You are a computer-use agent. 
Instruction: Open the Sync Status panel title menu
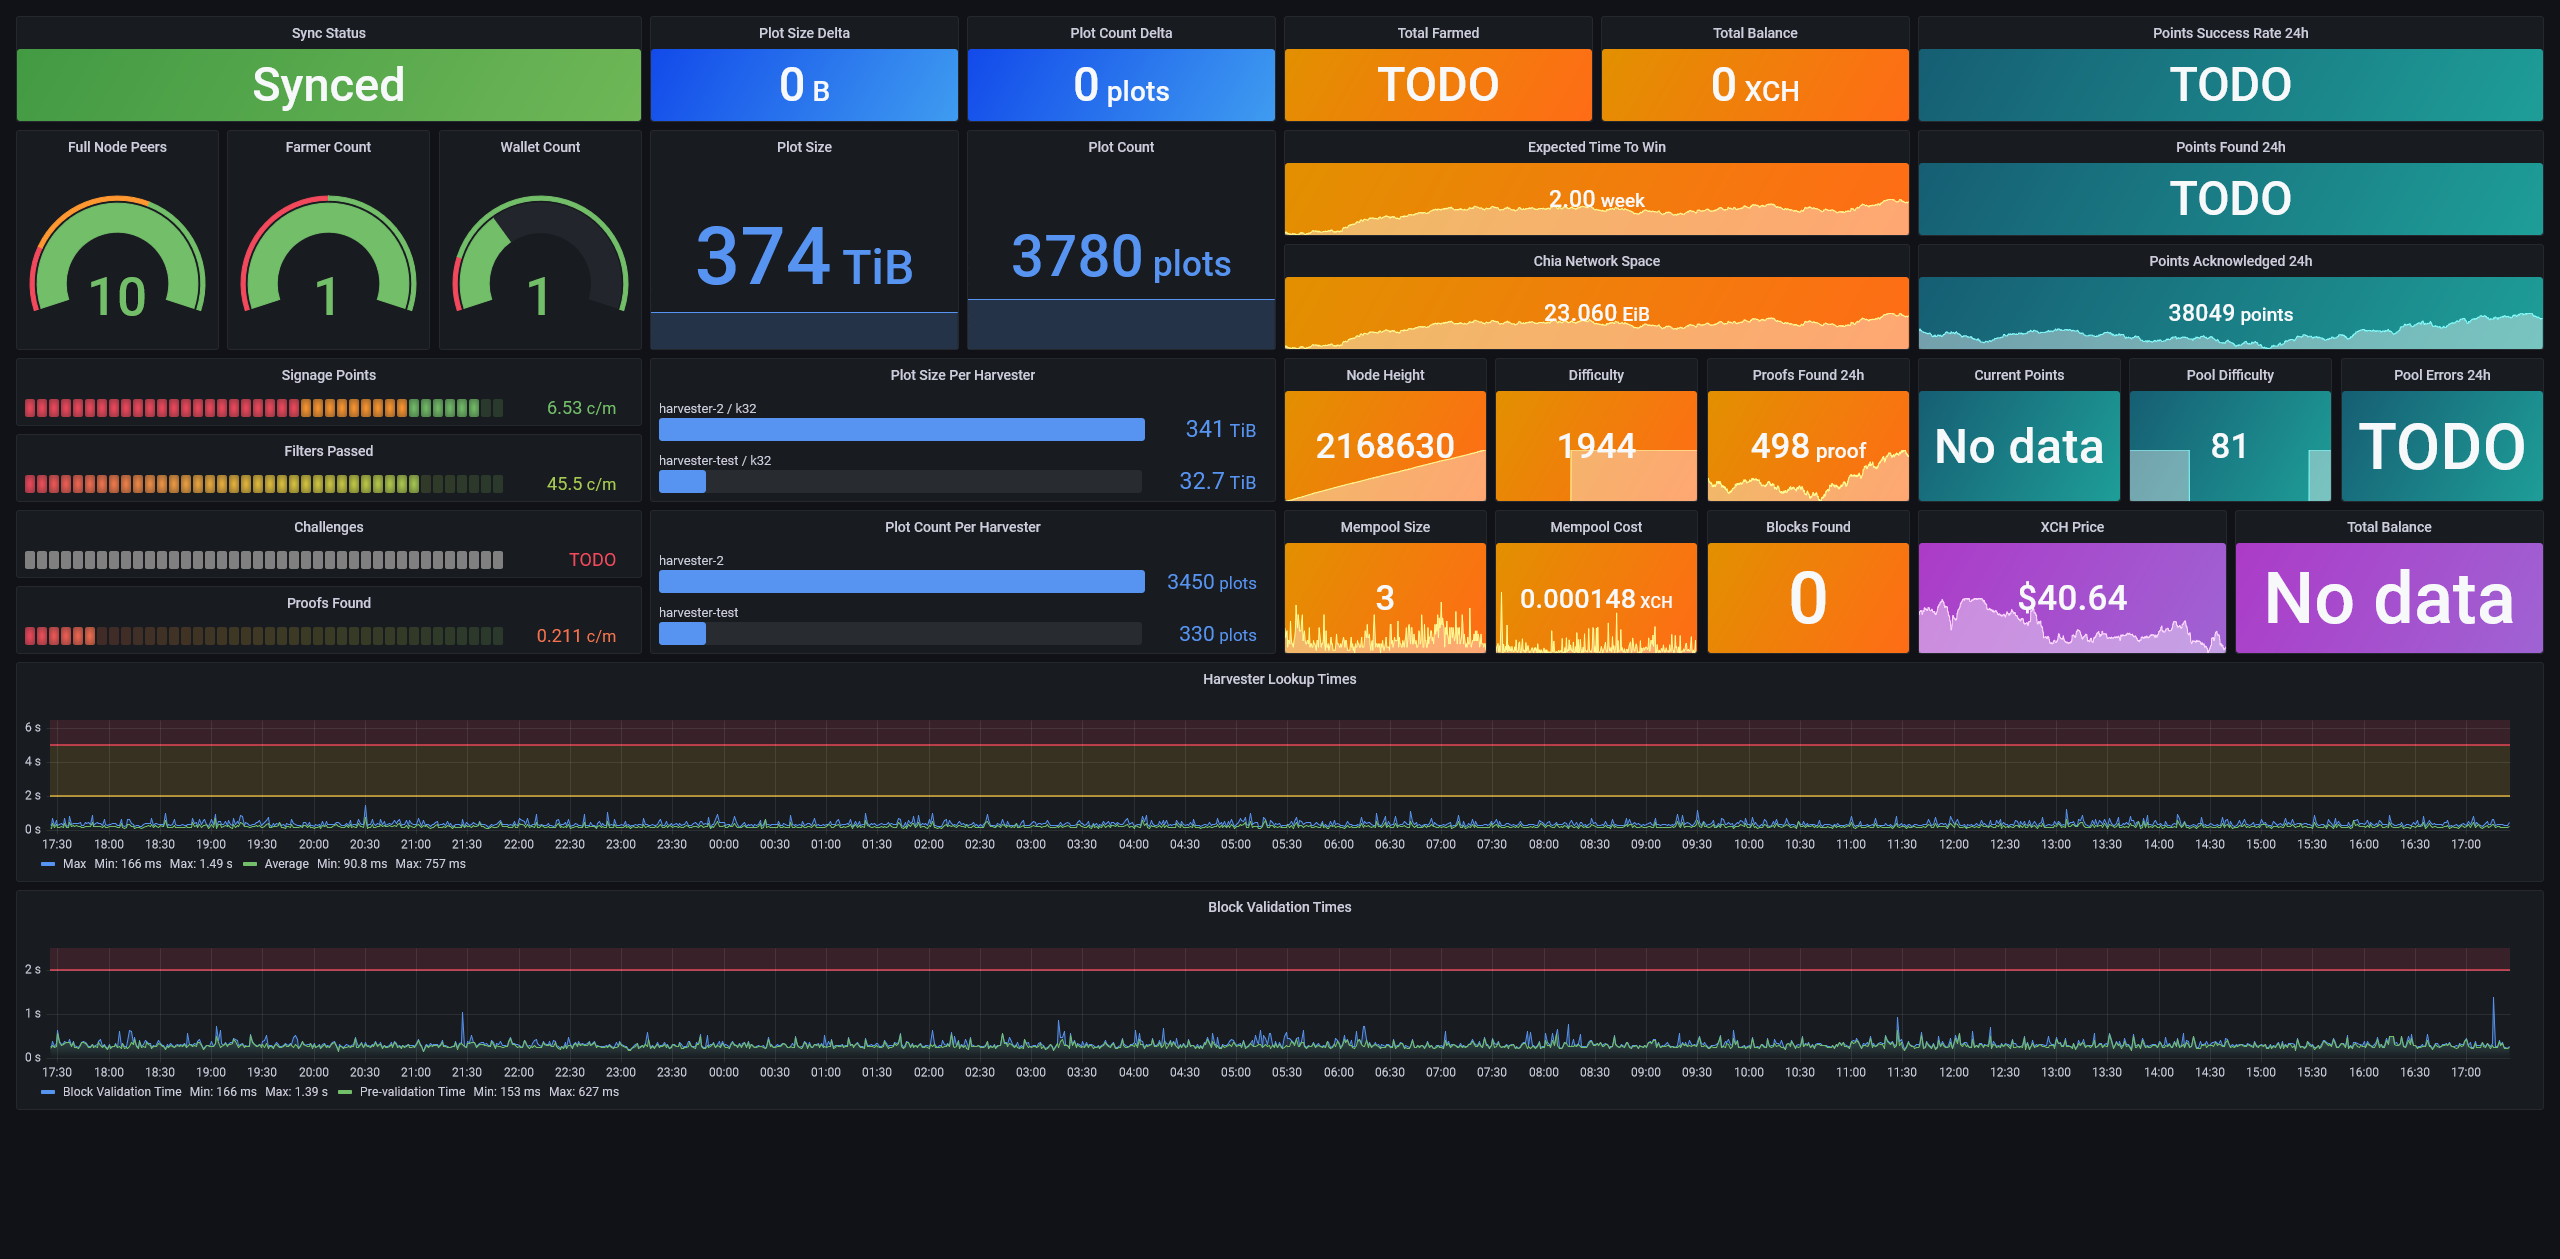tap(328, 33)
